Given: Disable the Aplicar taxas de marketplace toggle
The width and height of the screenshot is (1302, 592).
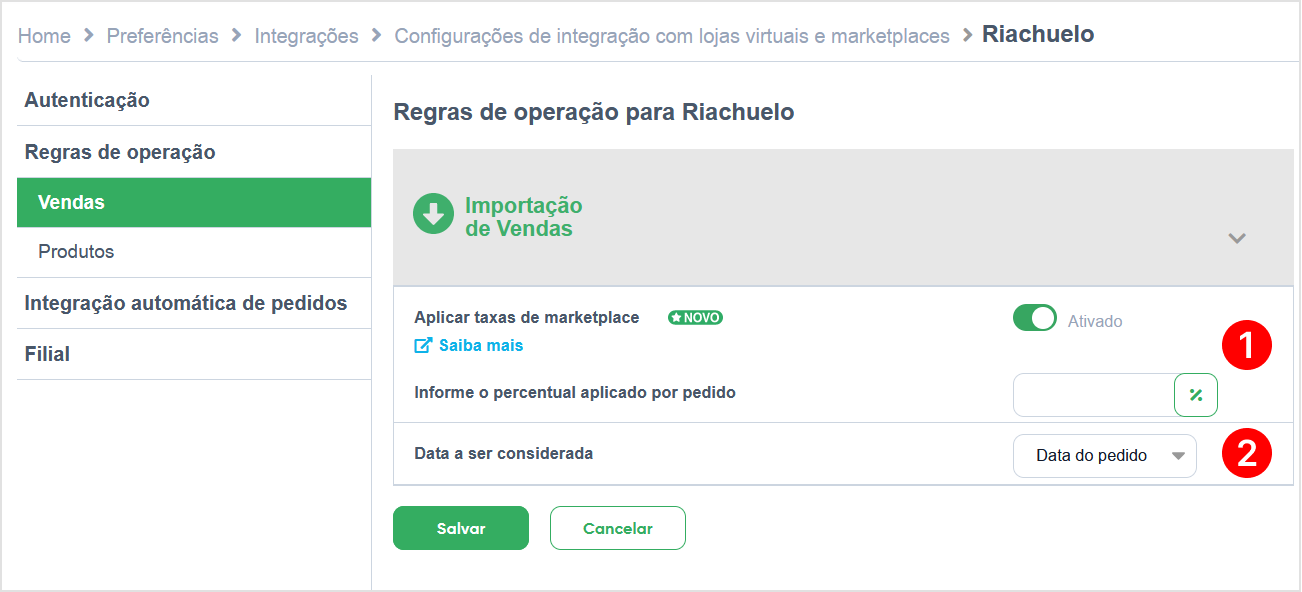Looking at the screenshot, I should tap(1035, 318).
